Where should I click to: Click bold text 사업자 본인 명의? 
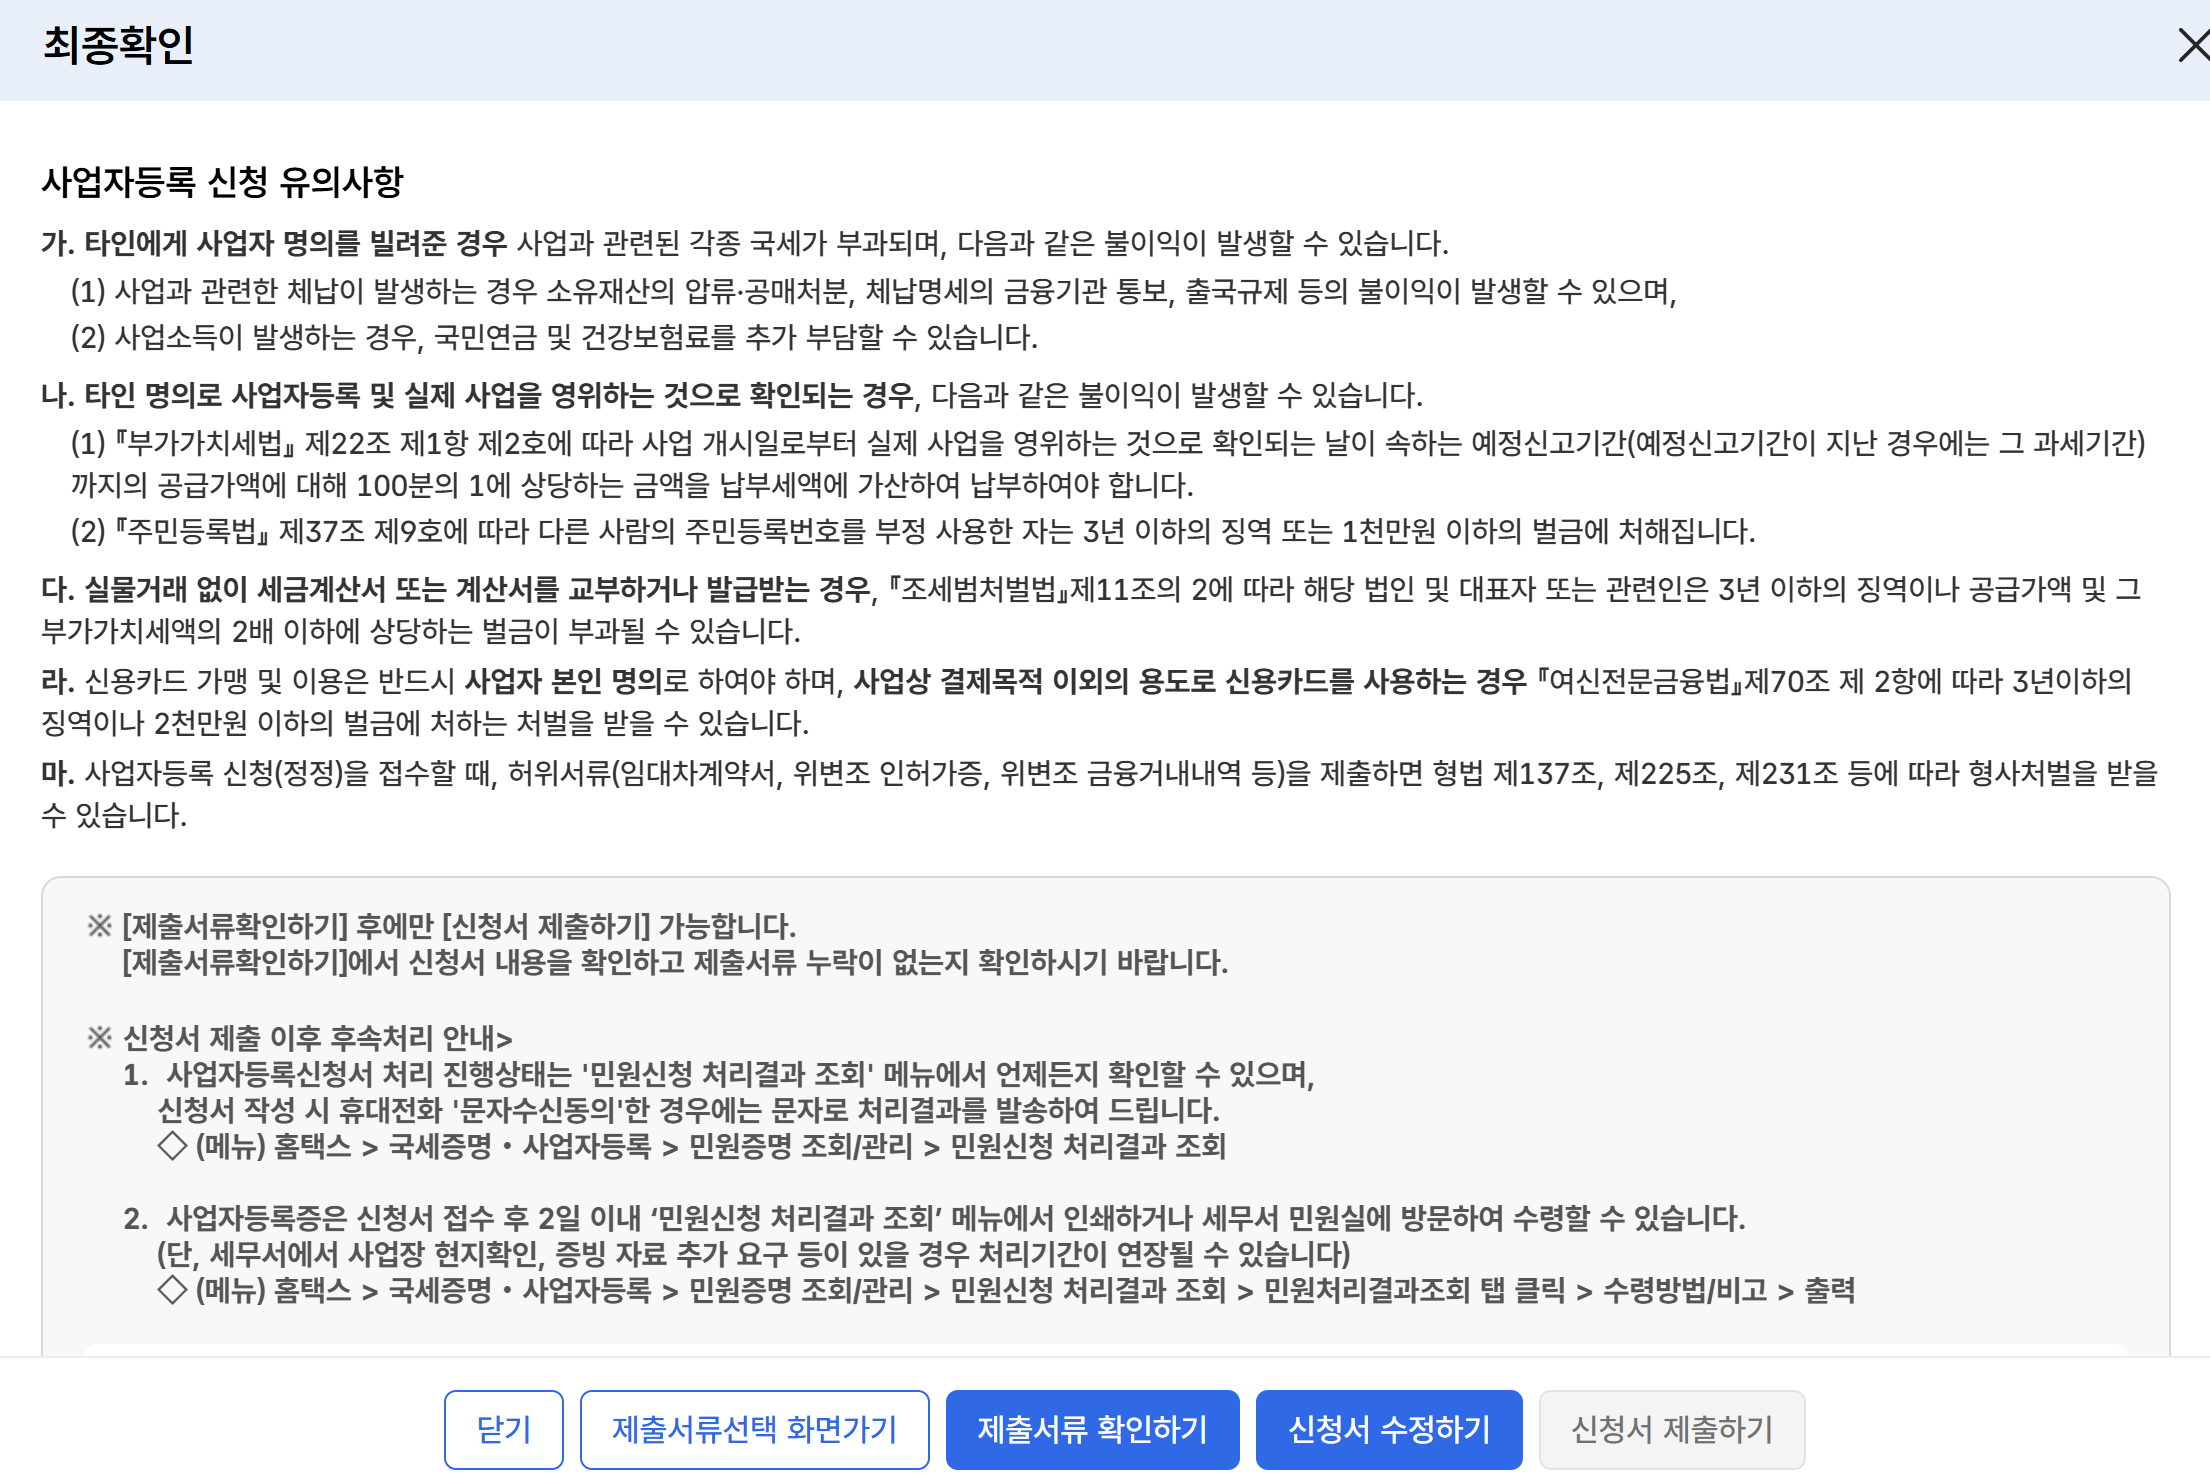tap(563, 682)
